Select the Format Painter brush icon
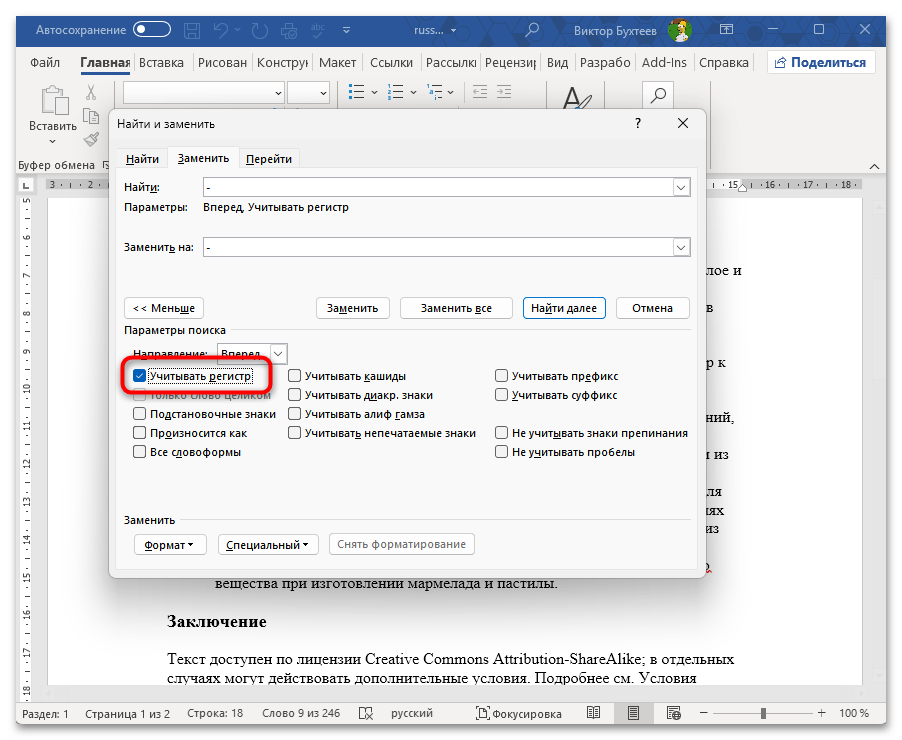Screen dimensions: 902x740 point(91,139)
